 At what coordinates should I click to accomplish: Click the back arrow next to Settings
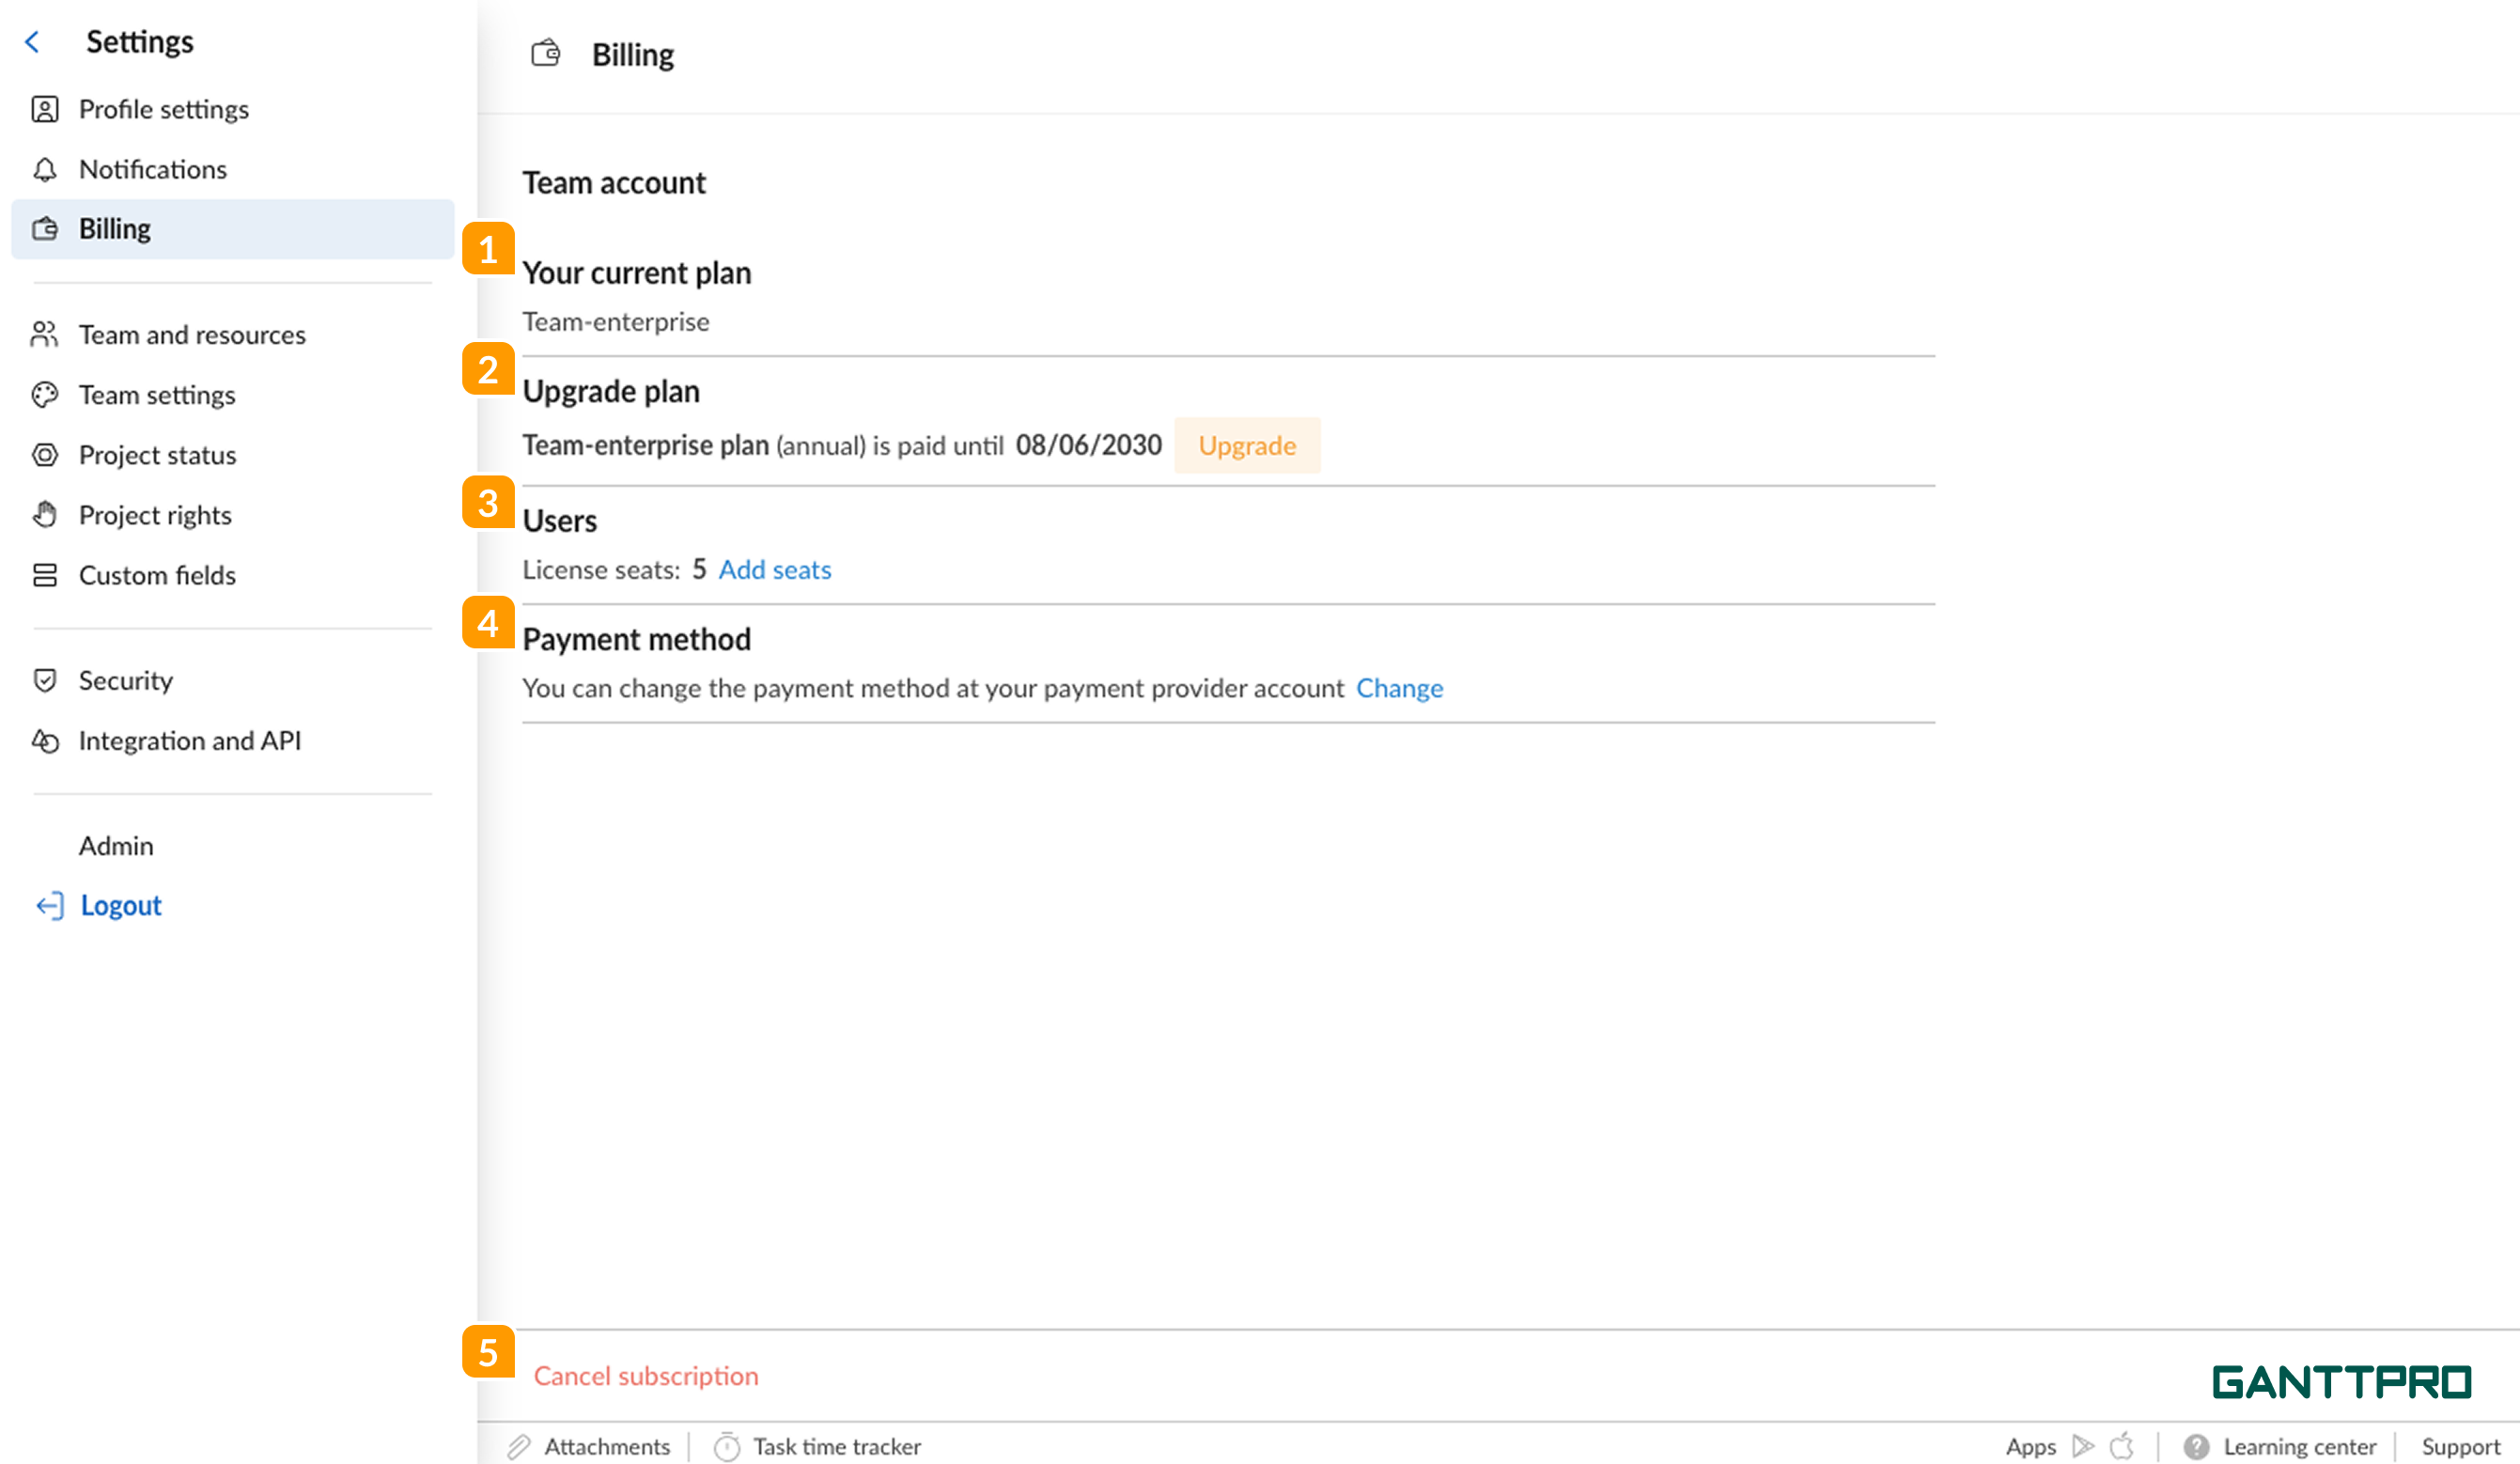[x=33, y=41]
